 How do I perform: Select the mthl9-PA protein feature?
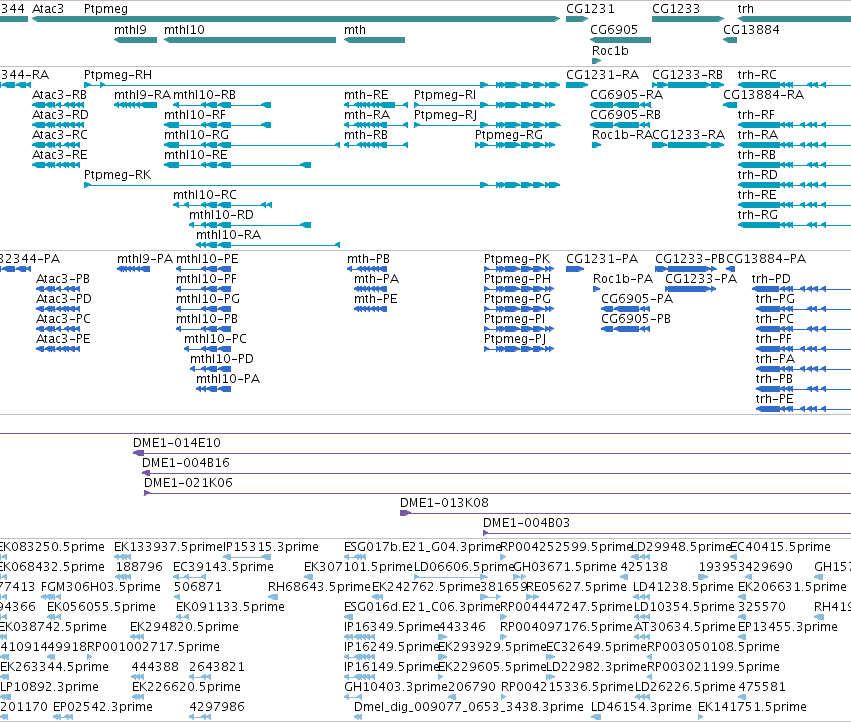point(134,269)
